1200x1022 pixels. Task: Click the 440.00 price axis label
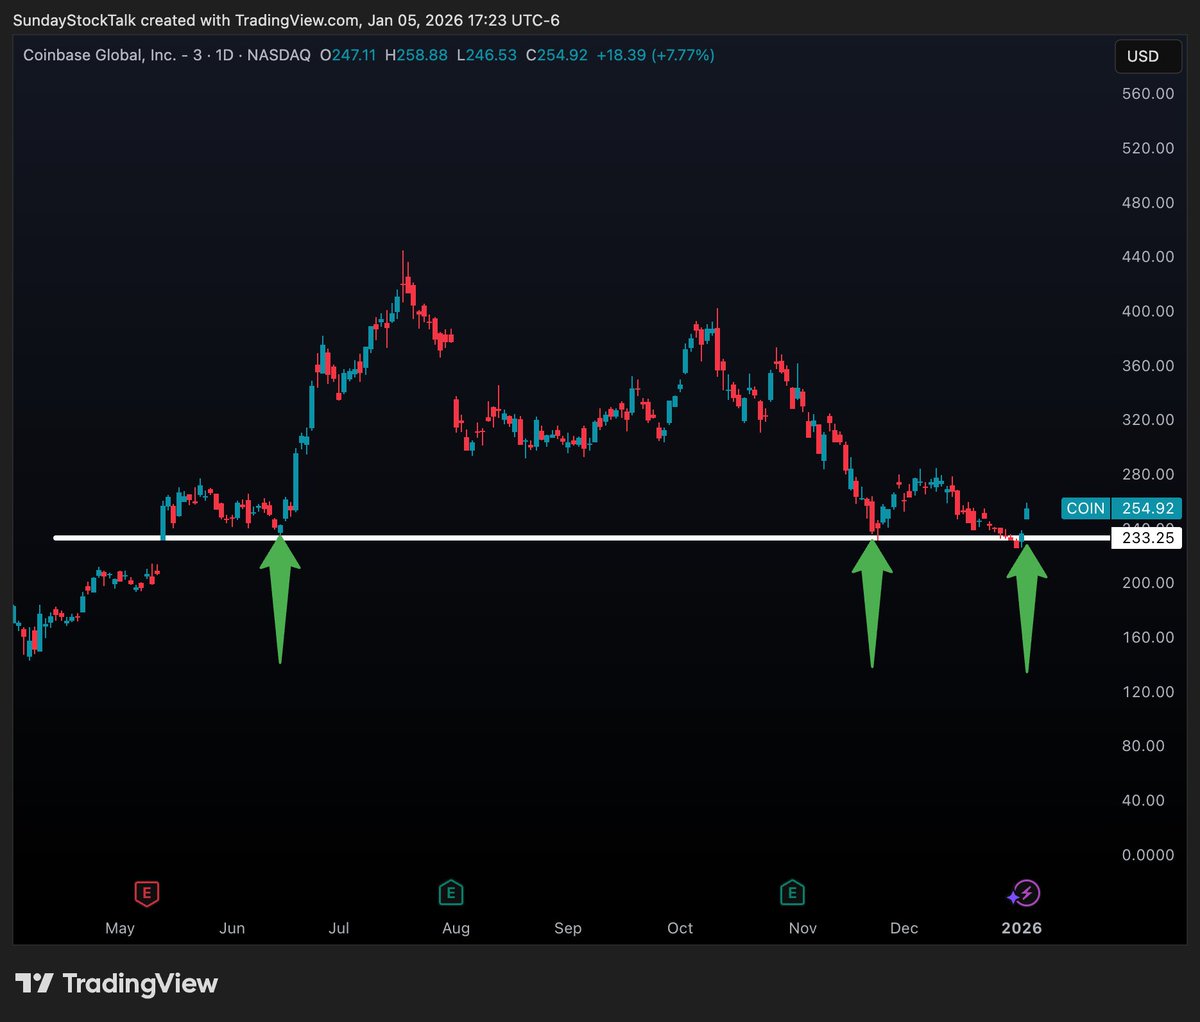pyautogui.click(x=1148, y=257)
